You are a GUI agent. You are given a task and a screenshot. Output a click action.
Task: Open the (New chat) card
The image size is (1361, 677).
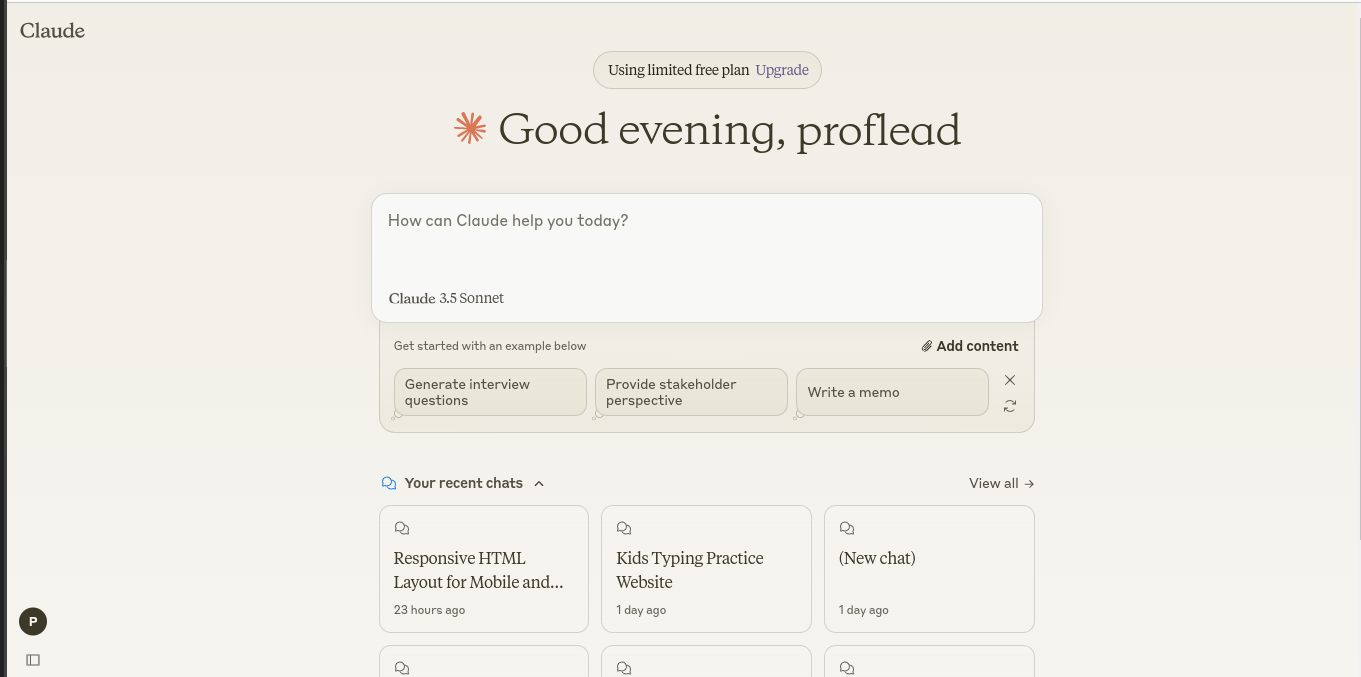tap(929, 569)
